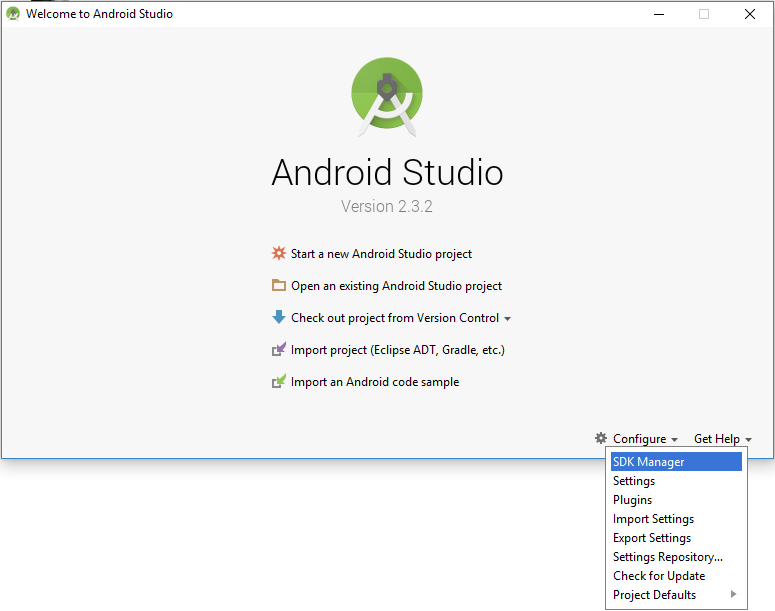Open Settings Repository... menu entry
The image size is (775, 611).
click(676, 557)
